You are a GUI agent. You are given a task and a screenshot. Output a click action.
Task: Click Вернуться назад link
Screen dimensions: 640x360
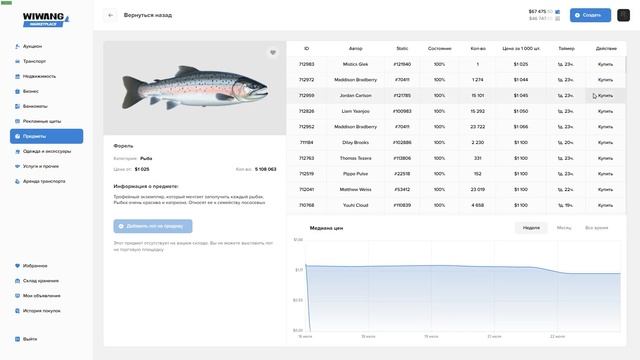(148, 15)
